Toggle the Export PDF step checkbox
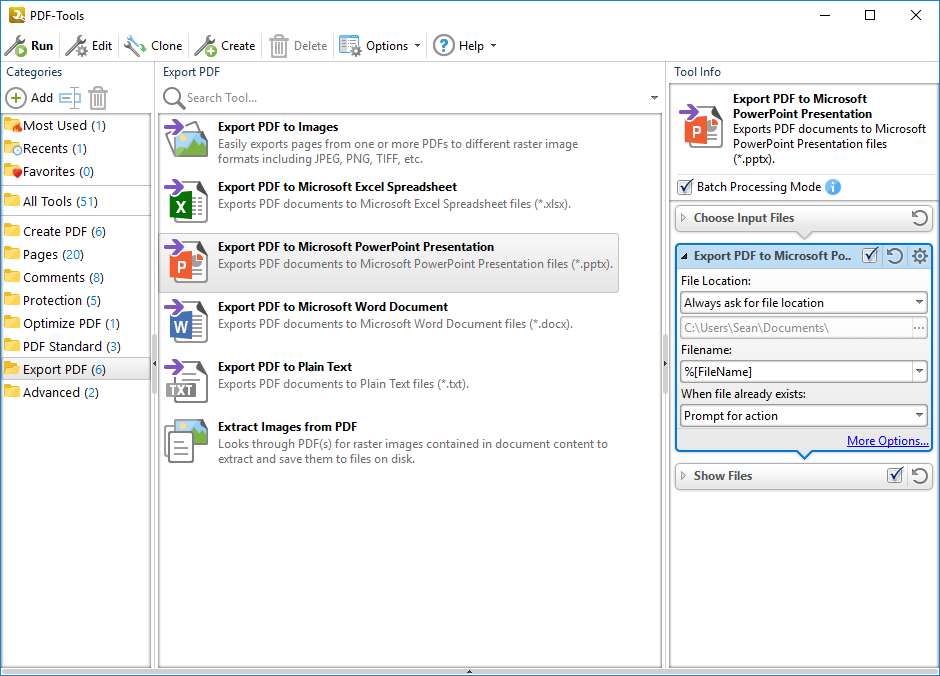Image resolution: width=940 pixels, height=676 pixels. pos(870,256)
